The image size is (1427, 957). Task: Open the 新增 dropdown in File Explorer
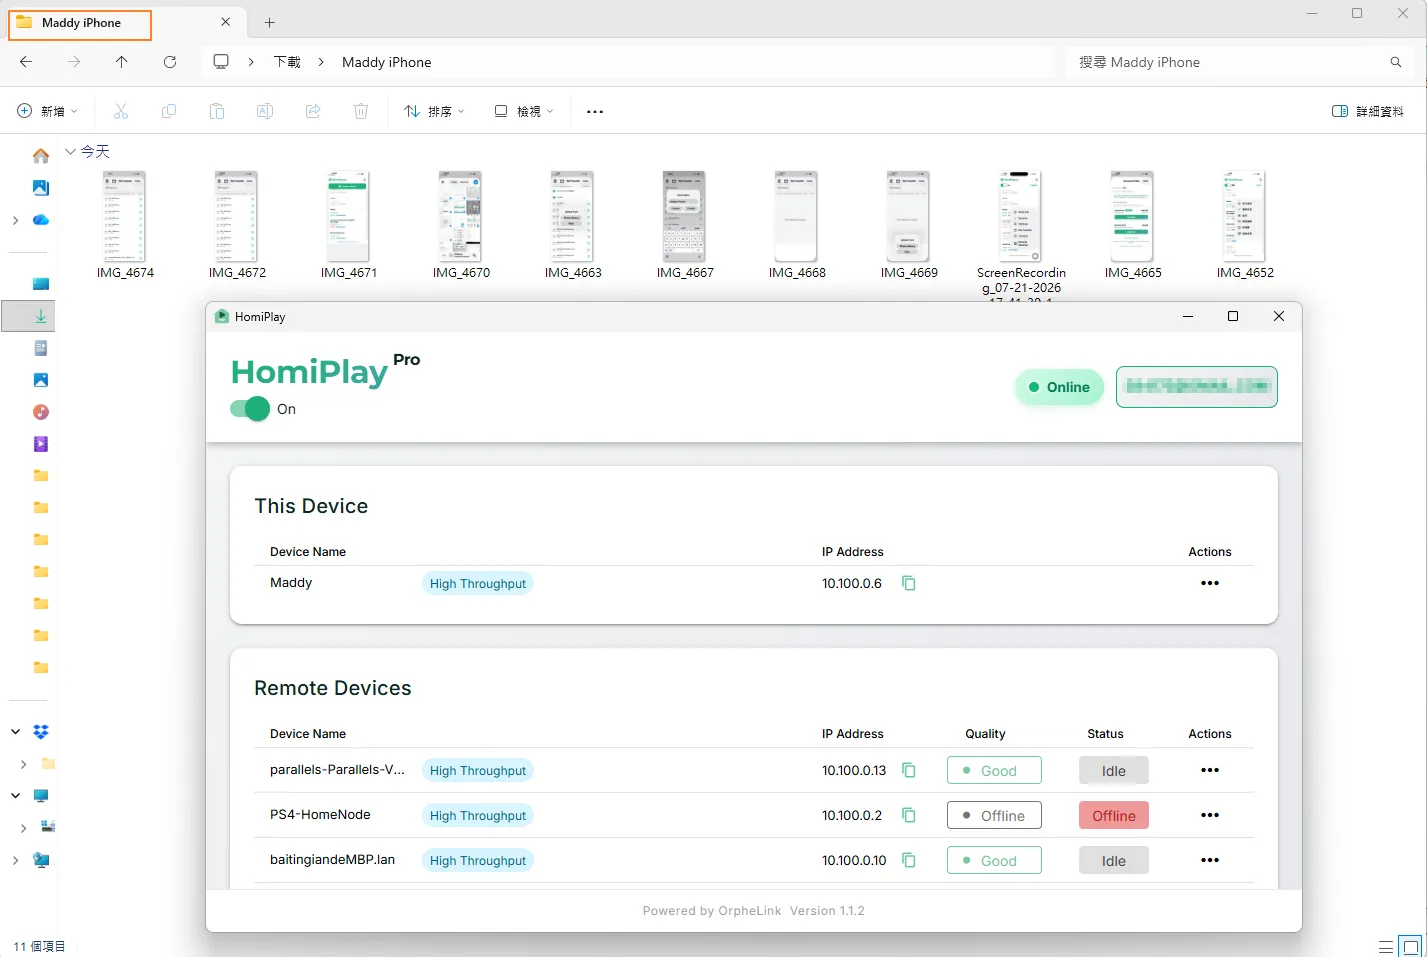tap(47, 111)
